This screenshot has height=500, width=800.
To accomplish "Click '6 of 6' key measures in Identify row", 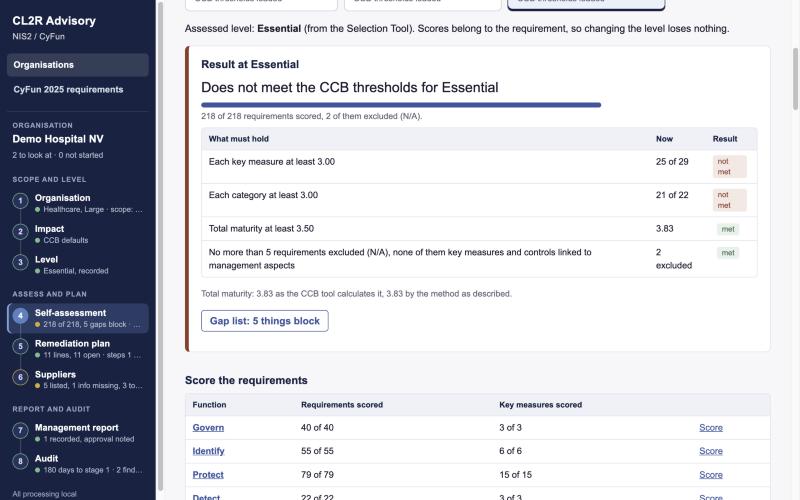I will (x=510, y=451).
